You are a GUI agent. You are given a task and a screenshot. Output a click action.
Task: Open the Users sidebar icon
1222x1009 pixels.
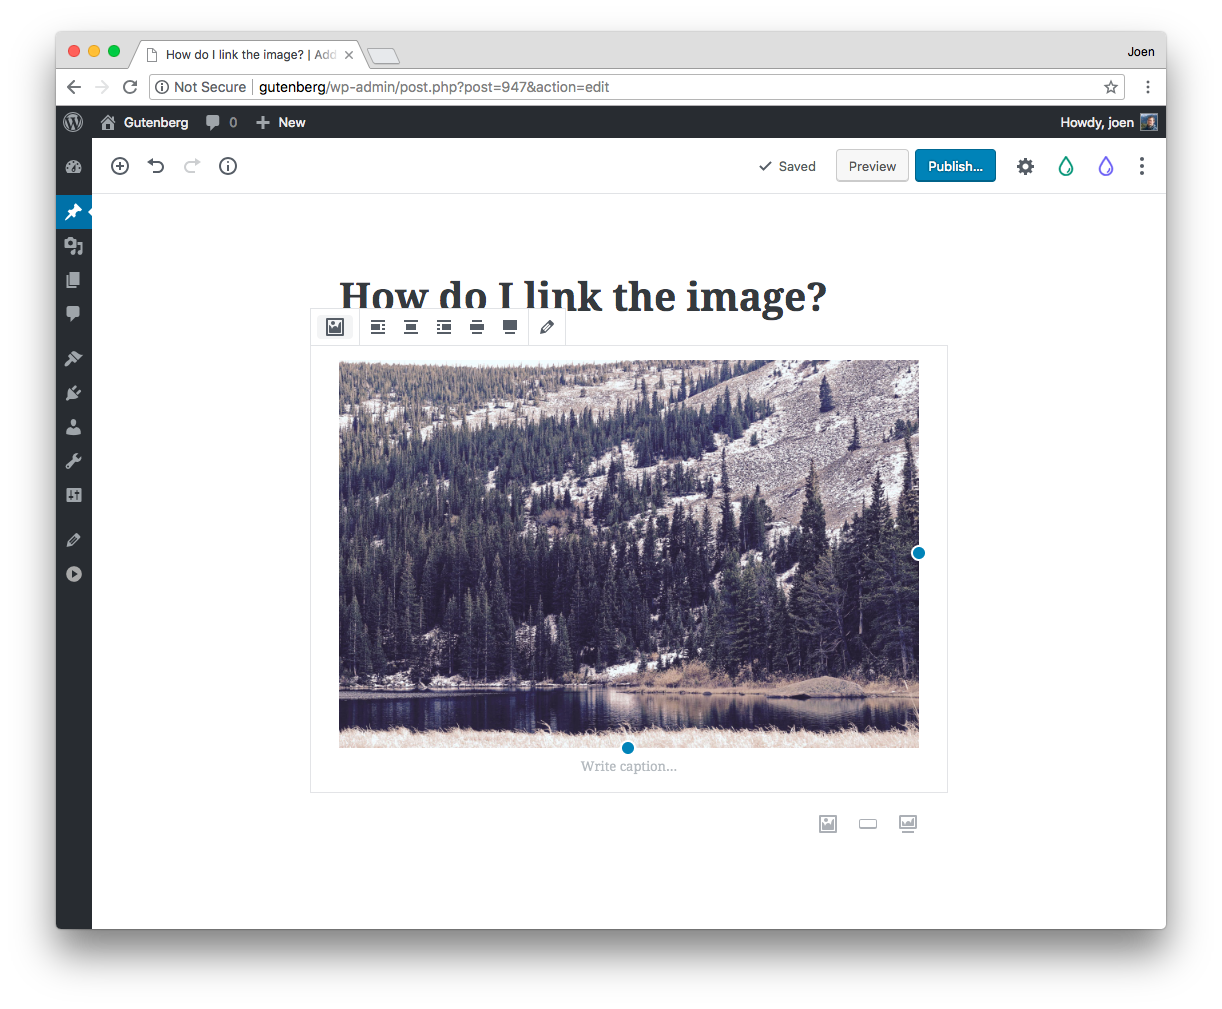tap(73, 427)
